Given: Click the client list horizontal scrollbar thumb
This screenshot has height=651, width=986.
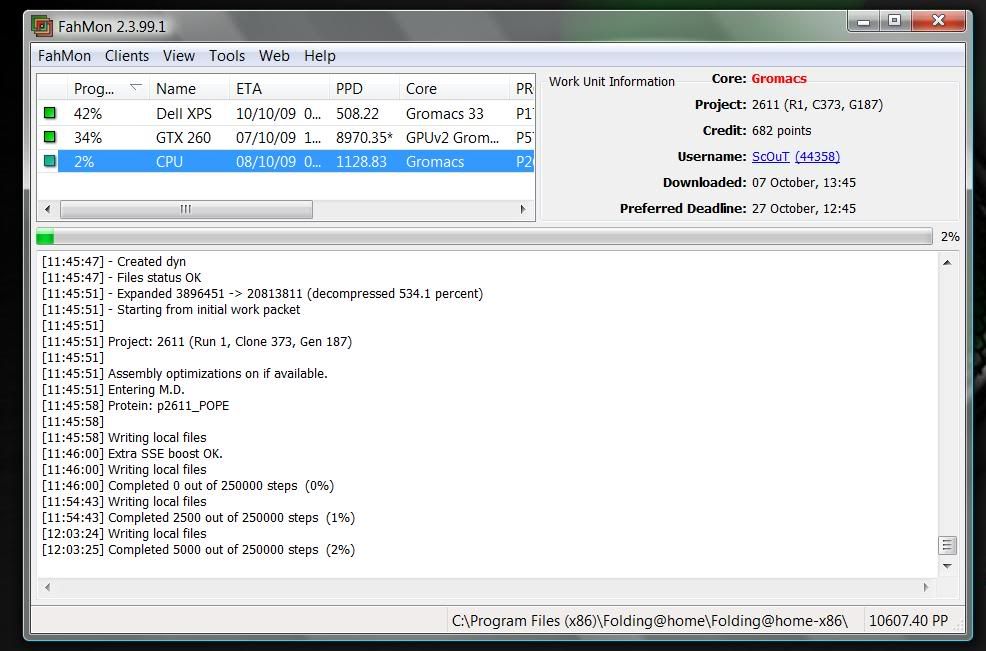Looking at the screenshot, I should coord(186,209).
